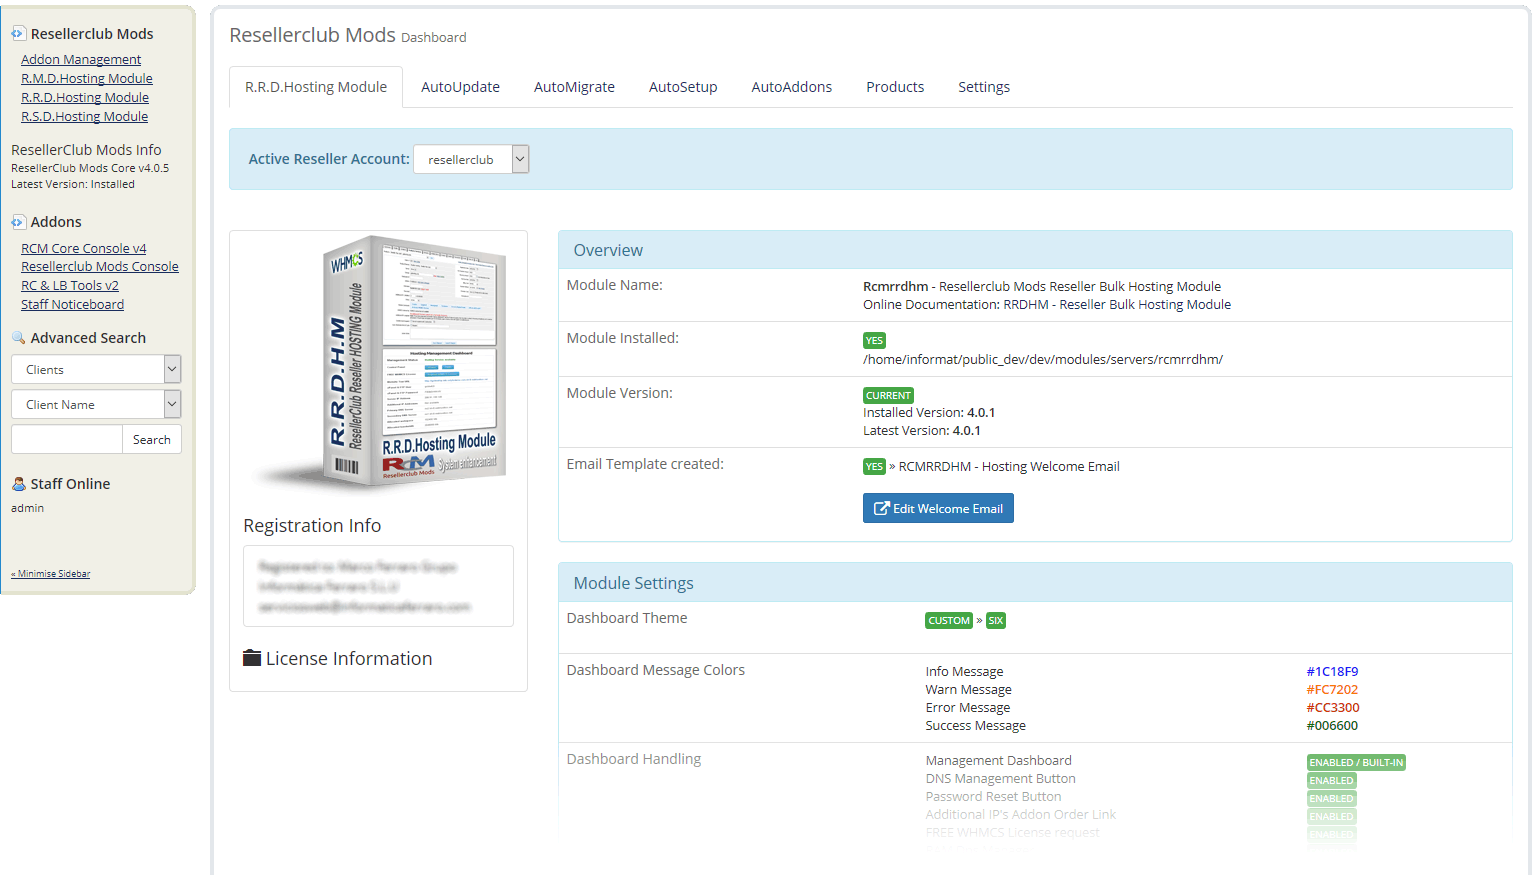Click ResellerClub Mods Core v4.0.5 text

click(90, 168)
